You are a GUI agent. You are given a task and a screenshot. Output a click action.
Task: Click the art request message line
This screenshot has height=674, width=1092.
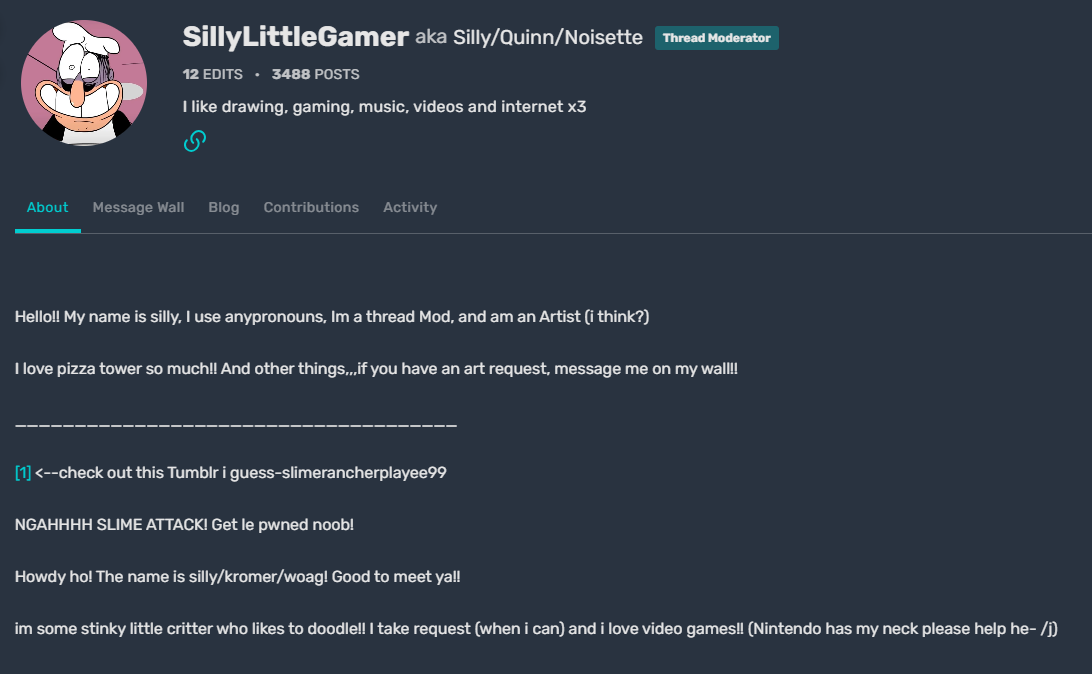pos(376,368)
